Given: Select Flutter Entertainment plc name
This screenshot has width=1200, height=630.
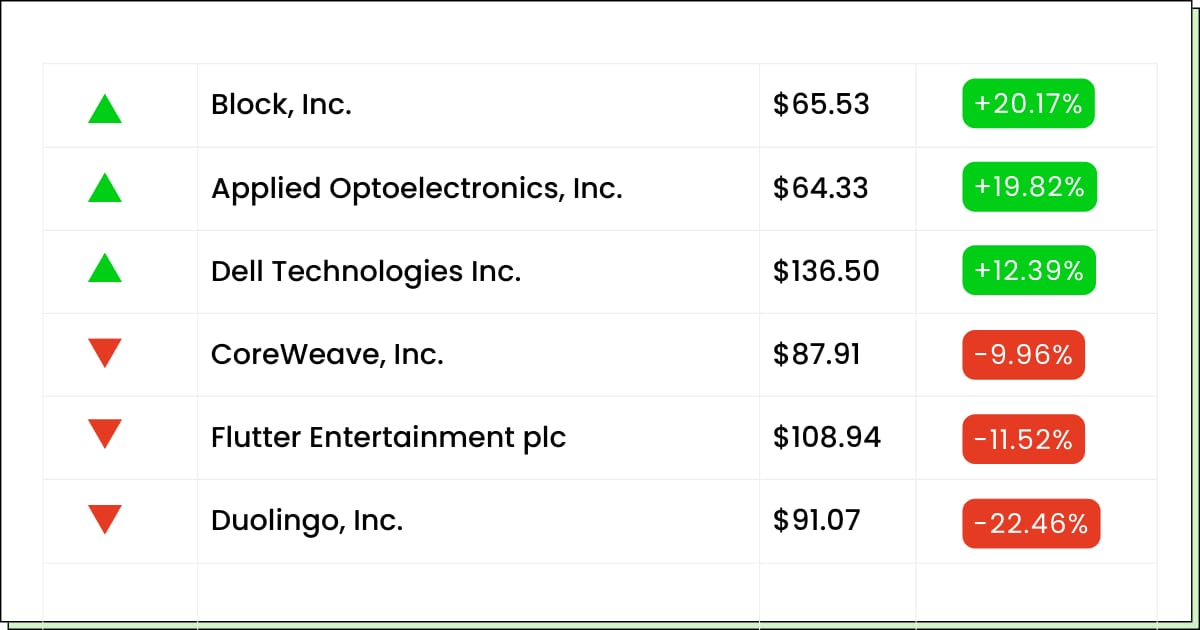Looking at the screenshot, I should pos(389,437).
